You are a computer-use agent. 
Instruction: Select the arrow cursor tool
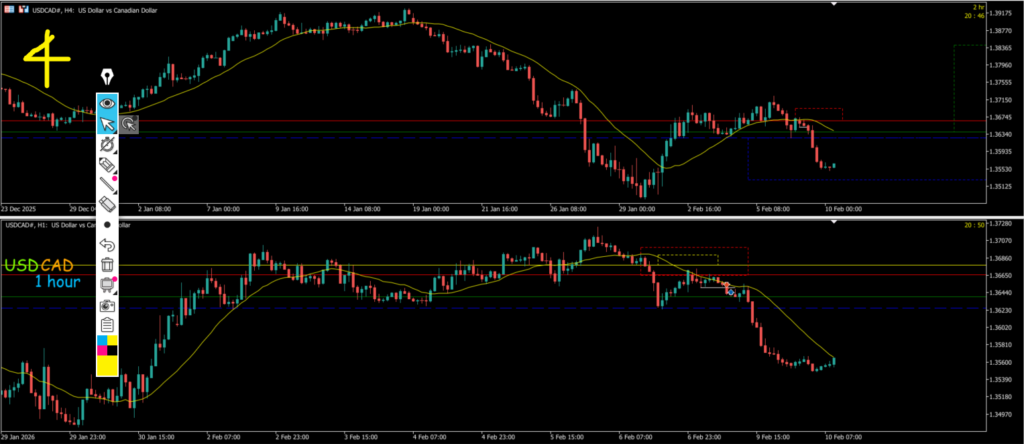107,124
